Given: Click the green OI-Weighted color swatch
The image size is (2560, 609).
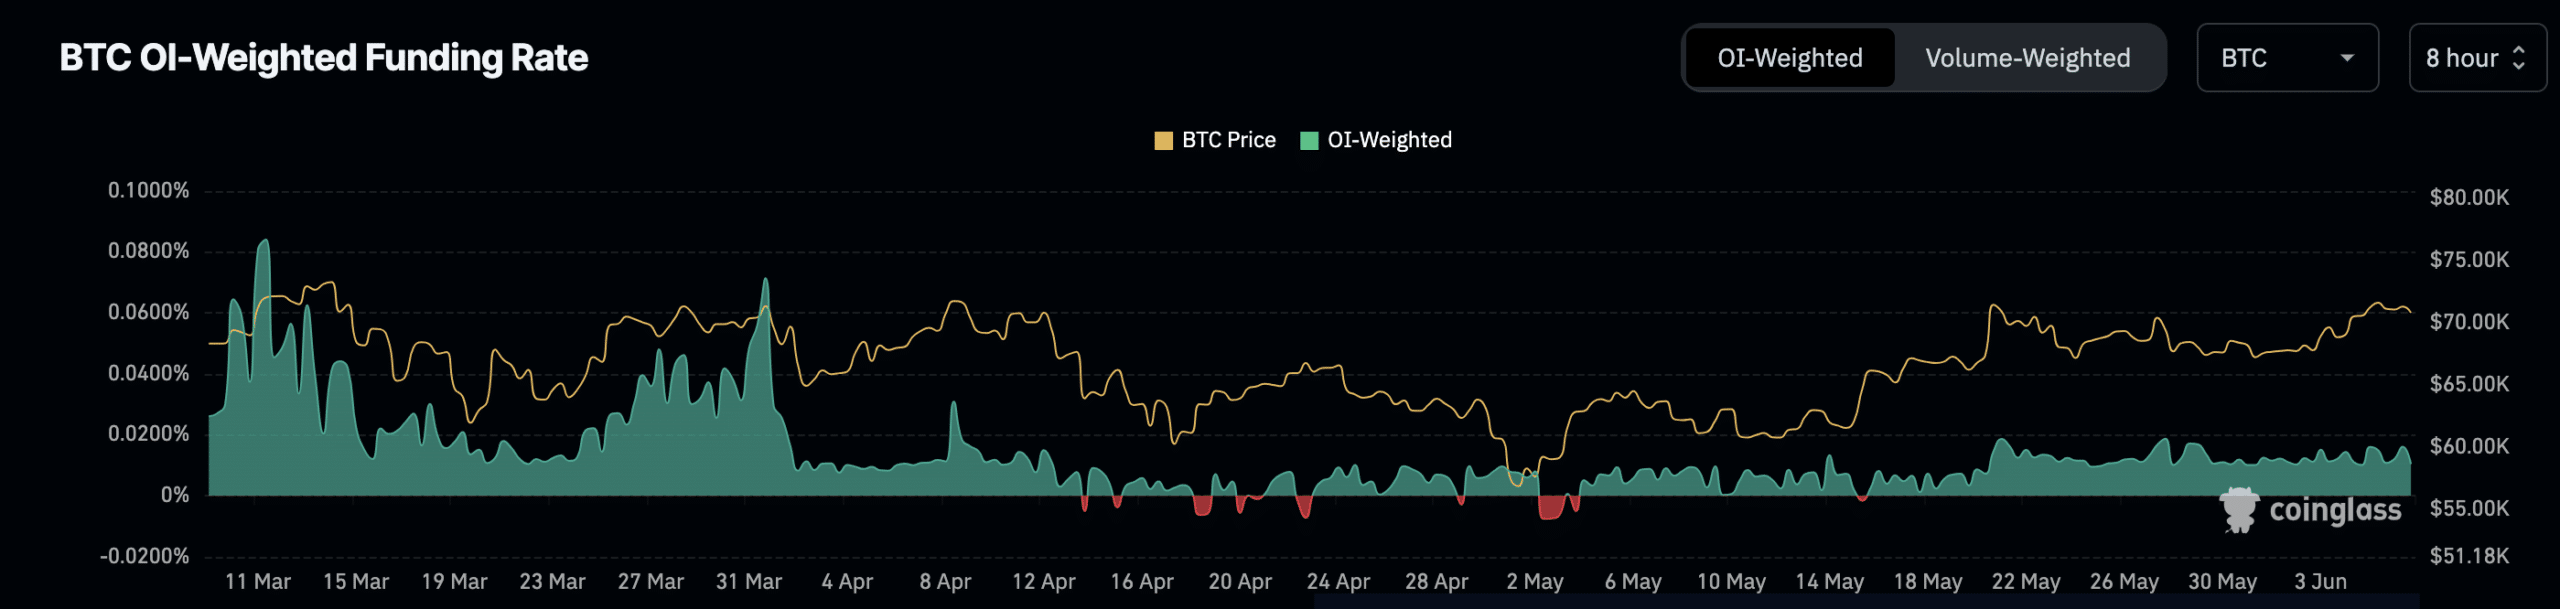Looking at the screenshot, I should click(x=1309, y=140).
